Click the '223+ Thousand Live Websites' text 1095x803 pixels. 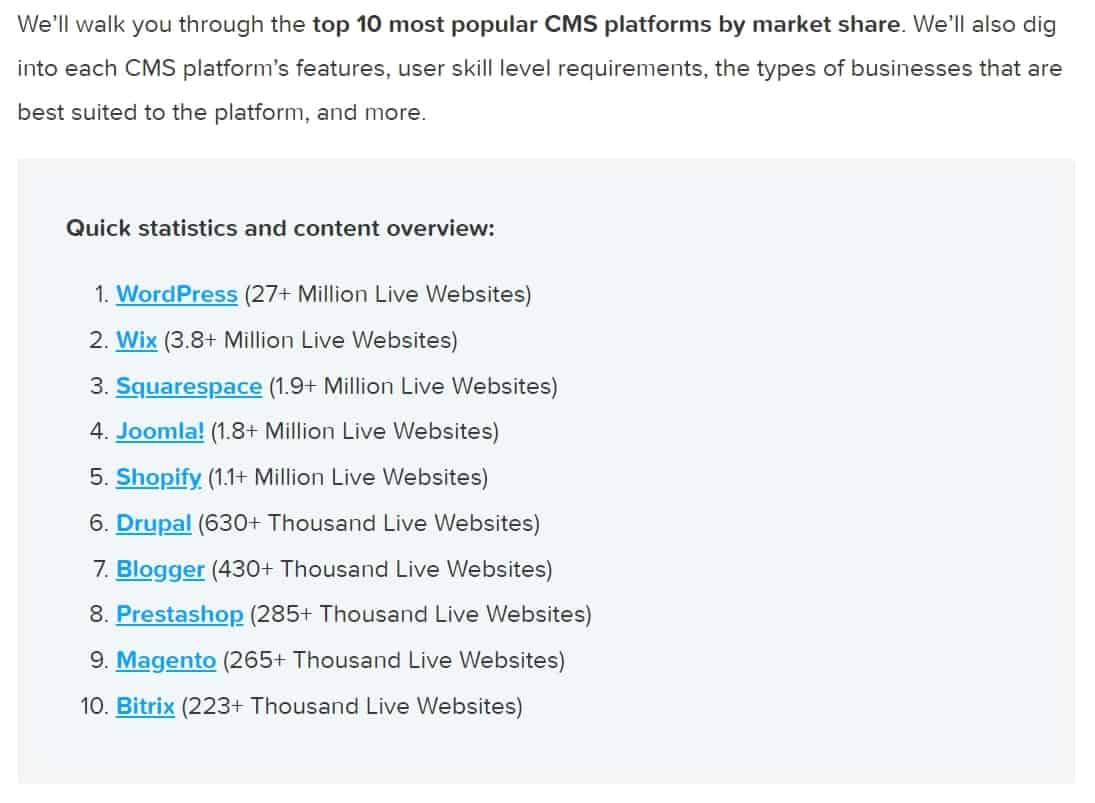pos(352,706)
